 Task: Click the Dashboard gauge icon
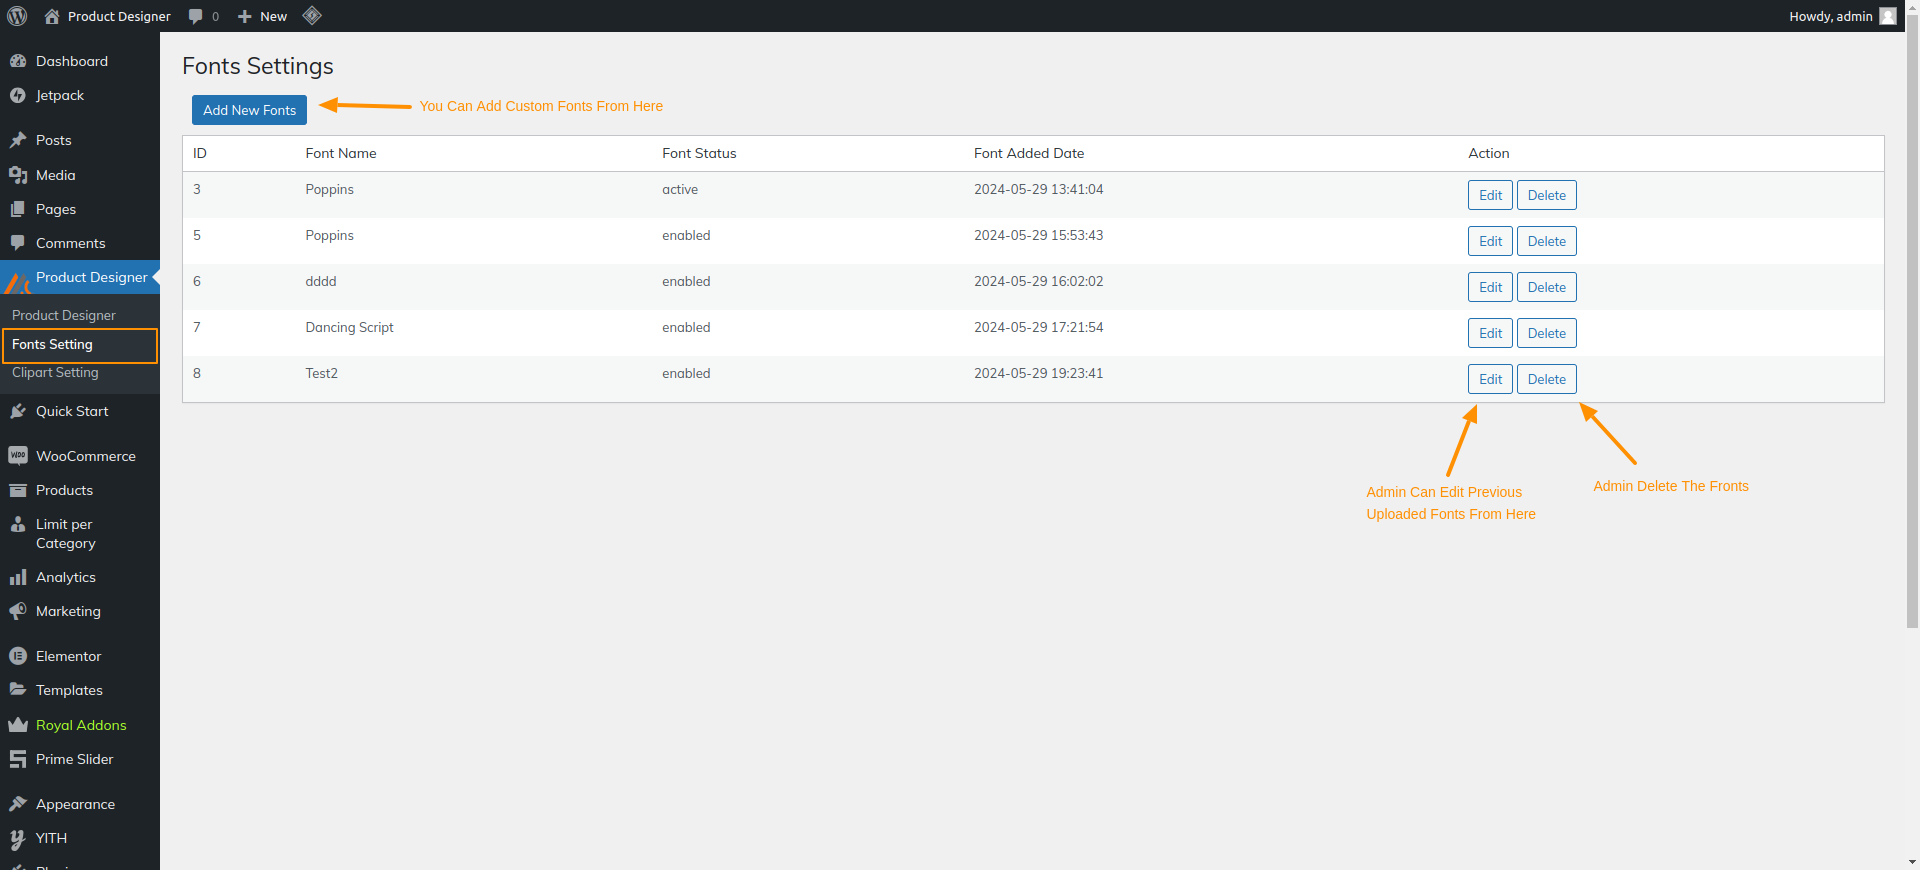(x=18, y=61)
